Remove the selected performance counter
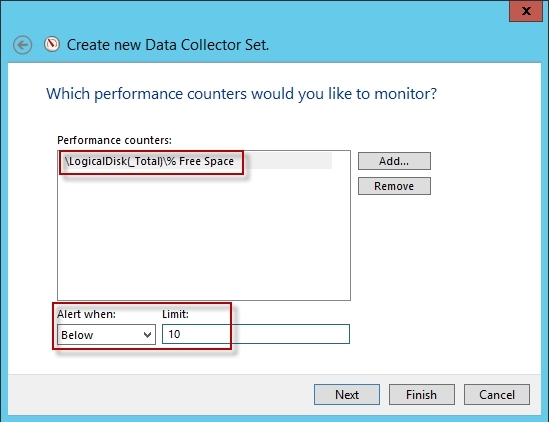549x422 pixels. pyautogui.click(x=394, y=186)
